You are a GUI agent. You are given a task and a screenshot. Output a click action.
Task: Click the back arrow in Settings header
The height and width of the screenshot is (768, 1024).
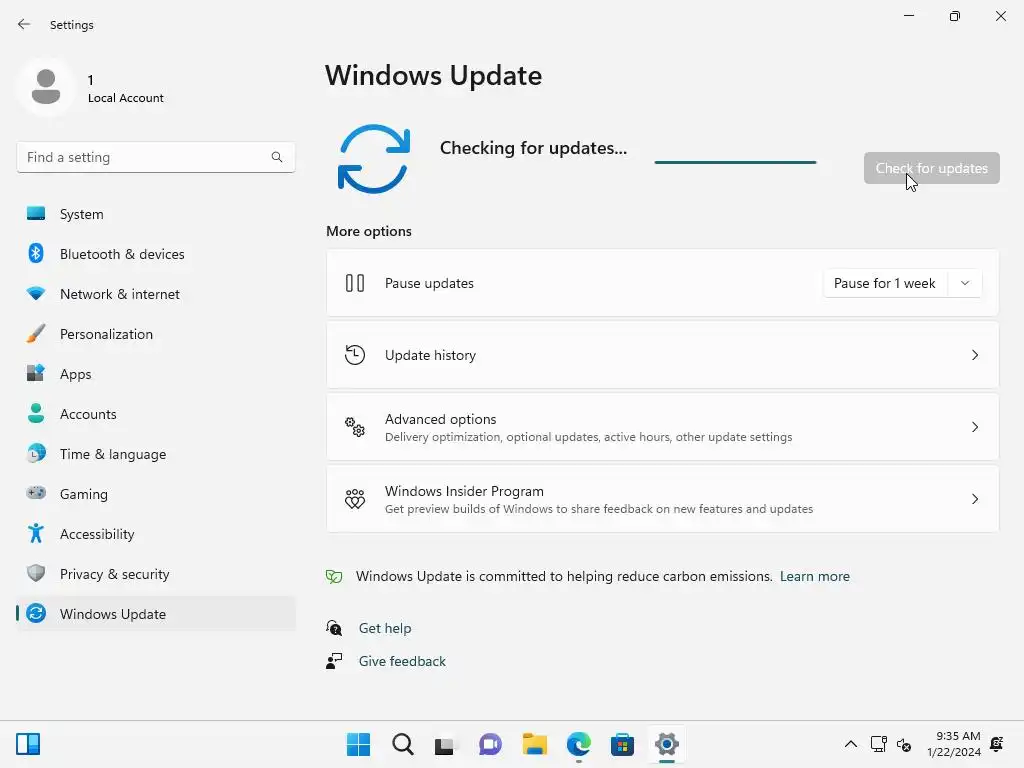click(24, 24)
